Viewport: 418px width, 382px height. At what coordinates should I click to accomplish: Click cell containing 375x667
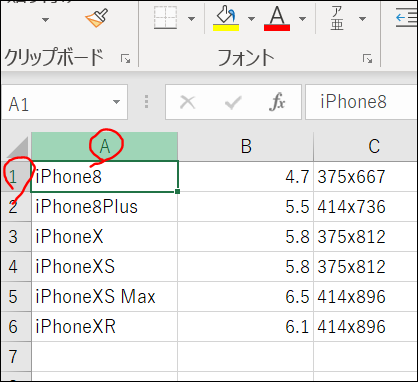(366, 177)
